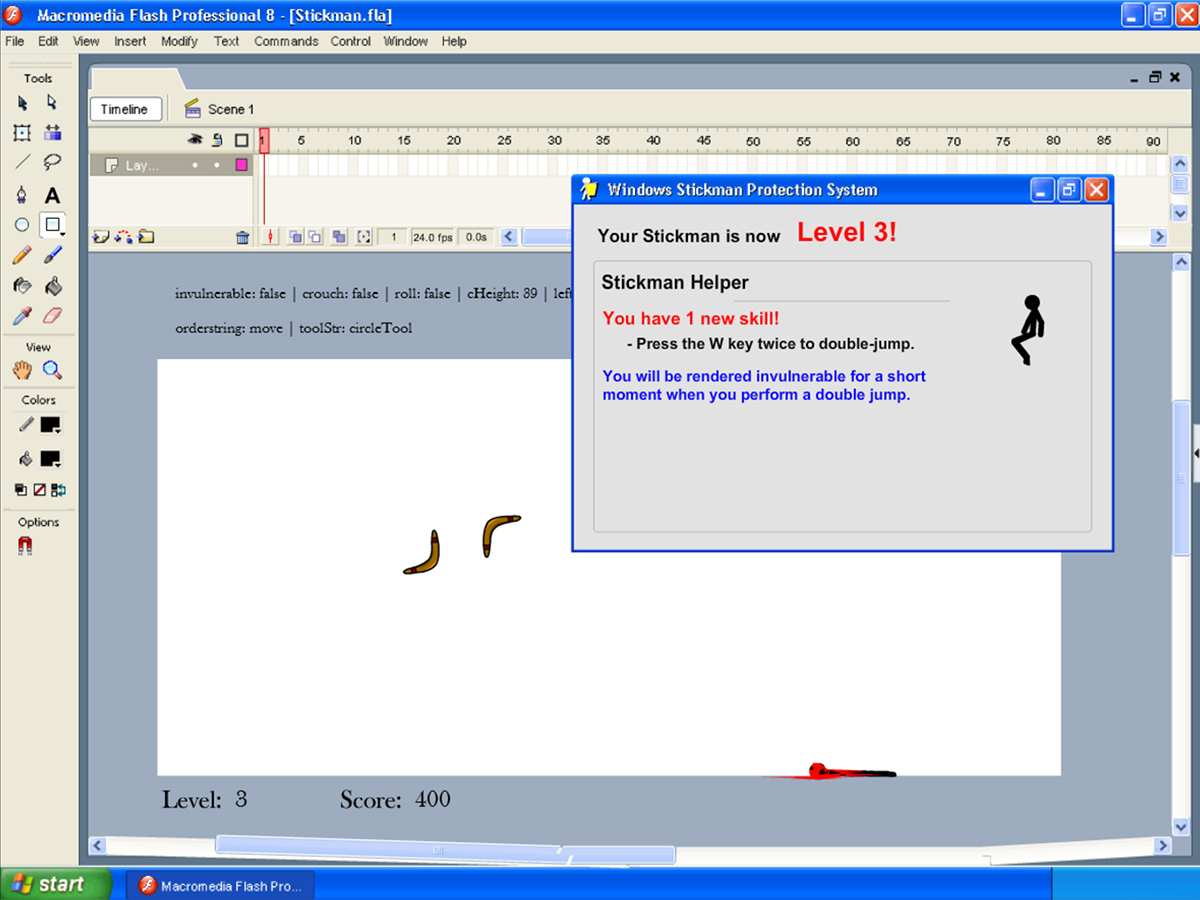Image resolution: width=1200 pixels, height=900 pixels.
Task: Click the Black and White colors button
Action: point(21,490)
